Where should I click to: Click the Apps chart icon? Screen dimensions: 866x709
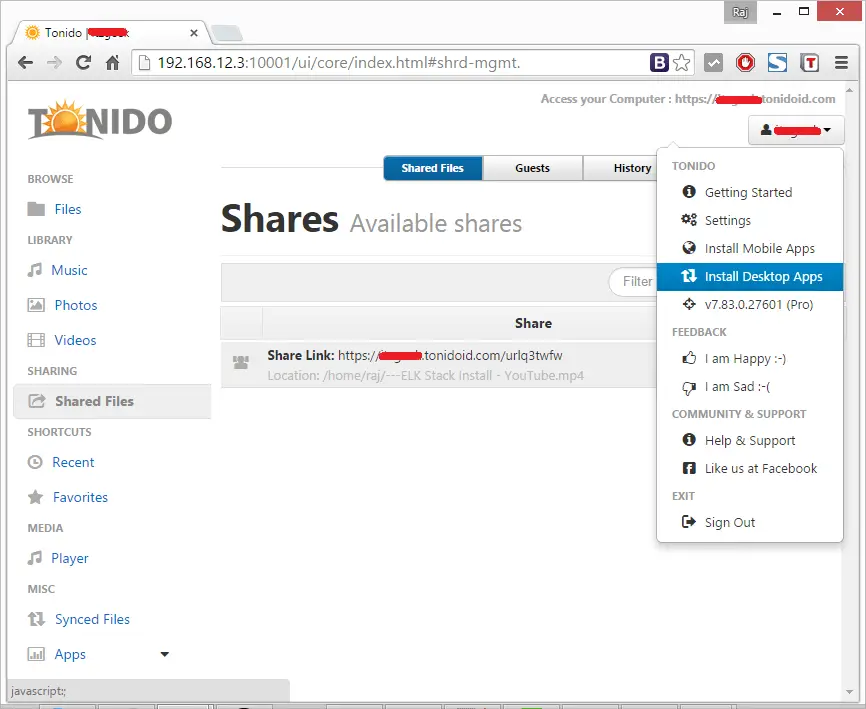(x=36, y=654)
